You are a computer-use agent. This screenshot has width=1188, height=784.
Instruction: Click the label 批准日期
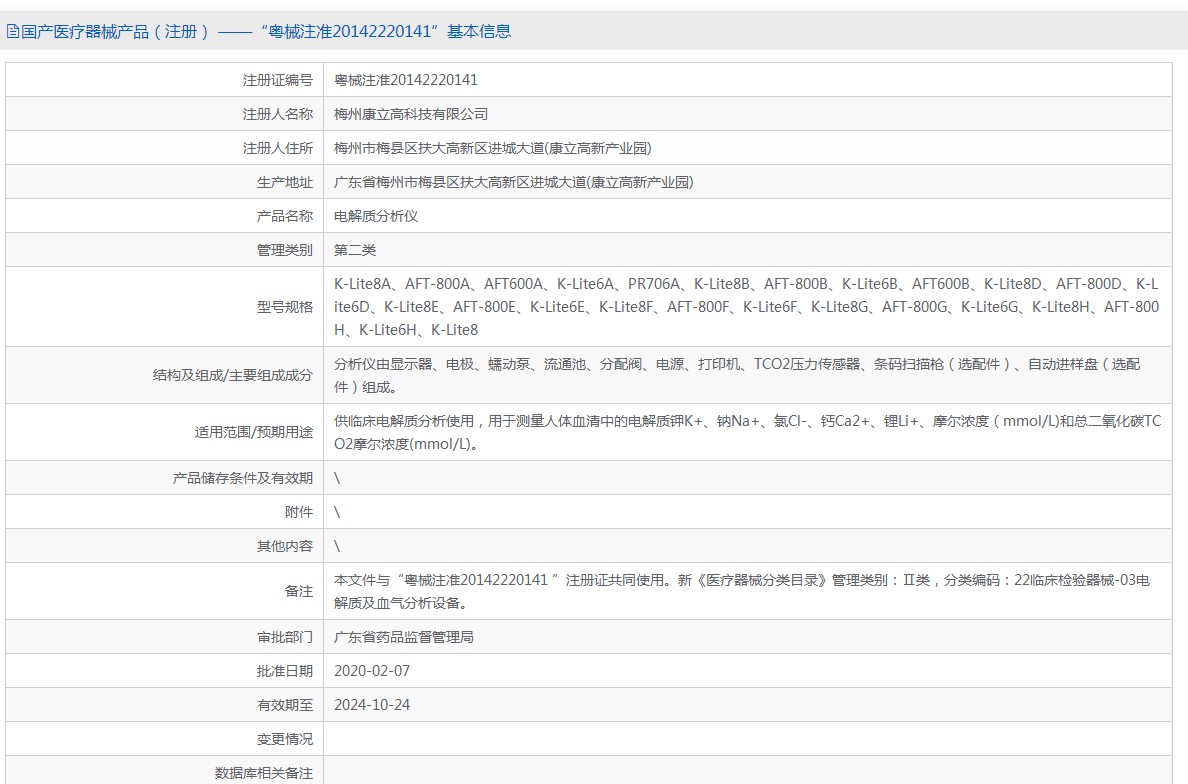coord(284,671)
